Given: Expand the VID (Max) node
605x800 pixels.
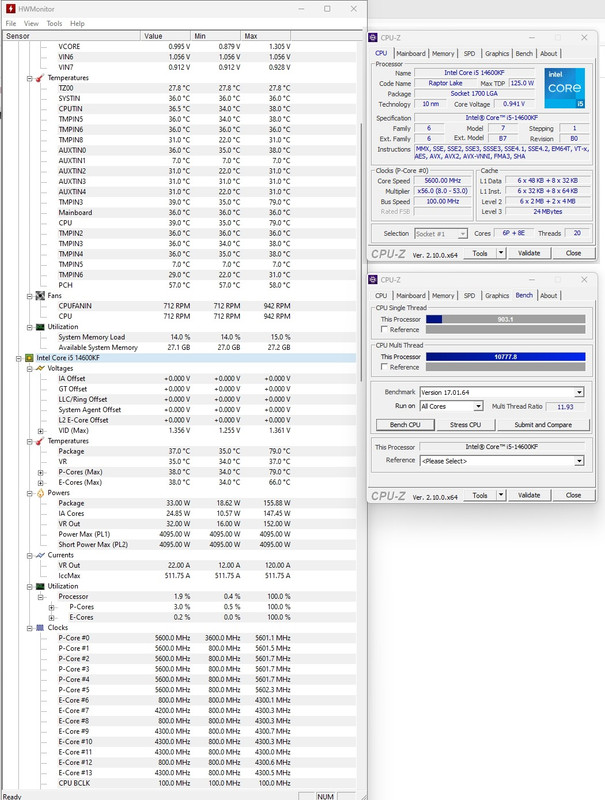Looking at the screenshot, I should (40, 431).
